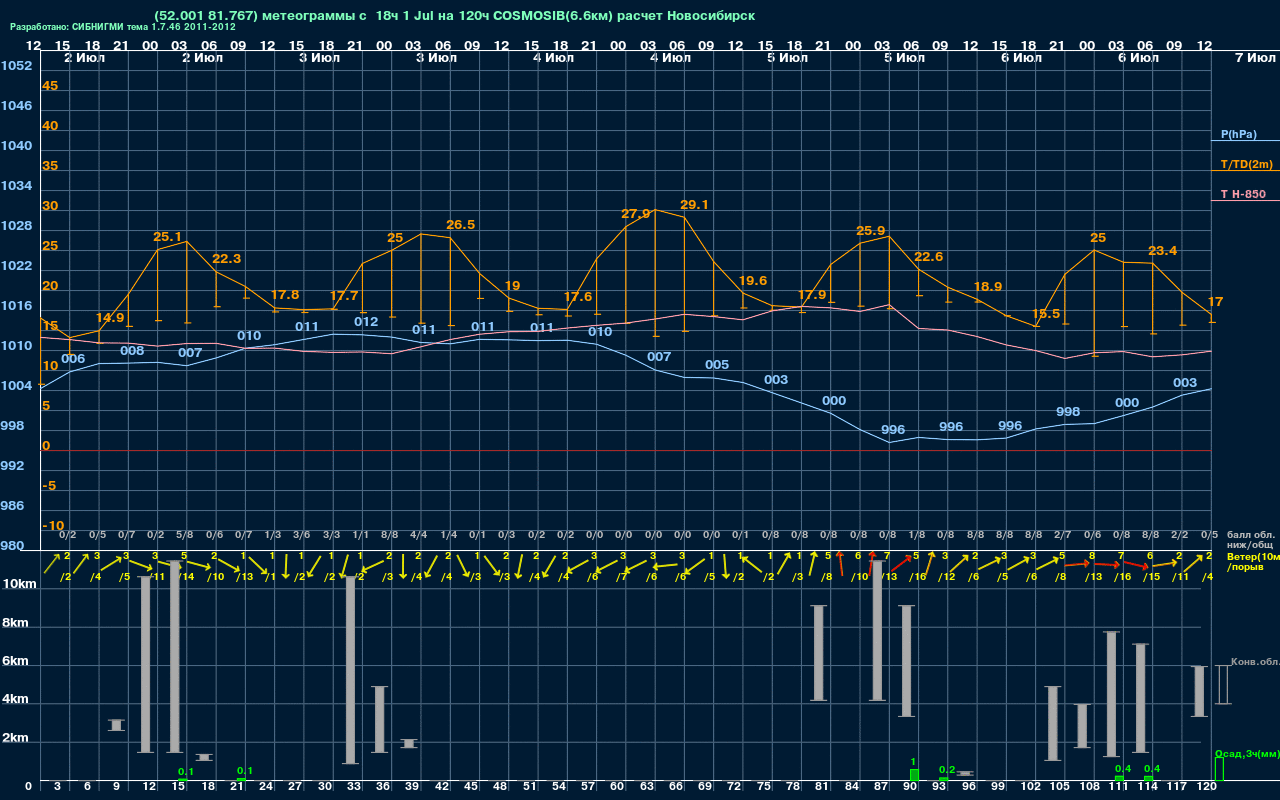Screen dimensions: 1280x800
Task: Click the 22.3 temperature value
Action: (227, 259)
